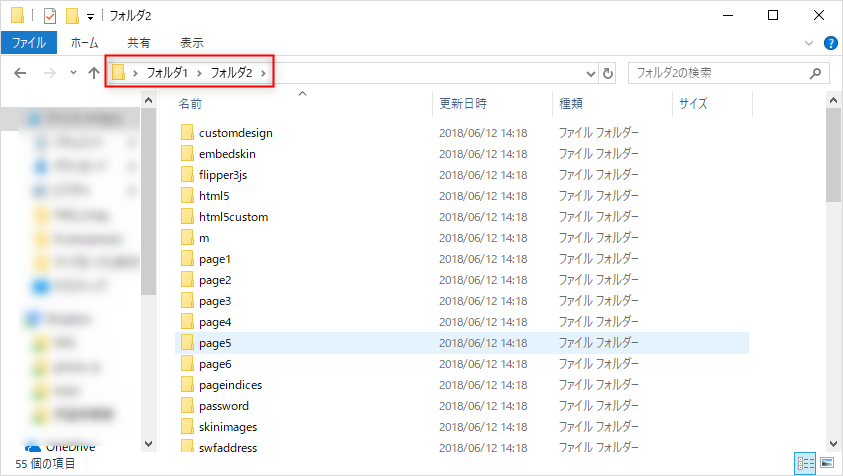Screen dimensions: 843x476
Task: Click the search magnifier icon
Action: click(816, 73)
